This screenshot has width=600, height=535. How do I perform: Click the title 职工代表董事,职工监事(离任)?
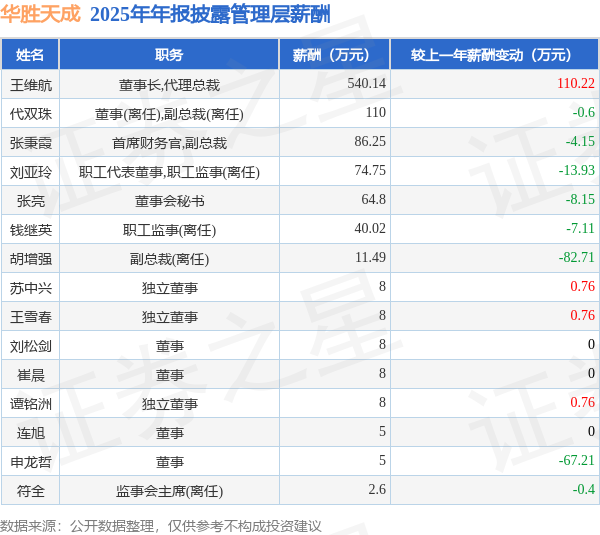169,172
